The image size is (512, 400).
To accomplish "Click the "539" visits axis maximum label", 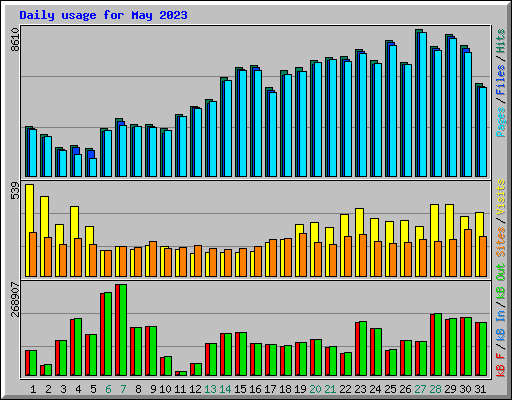I will click(15, 191).
